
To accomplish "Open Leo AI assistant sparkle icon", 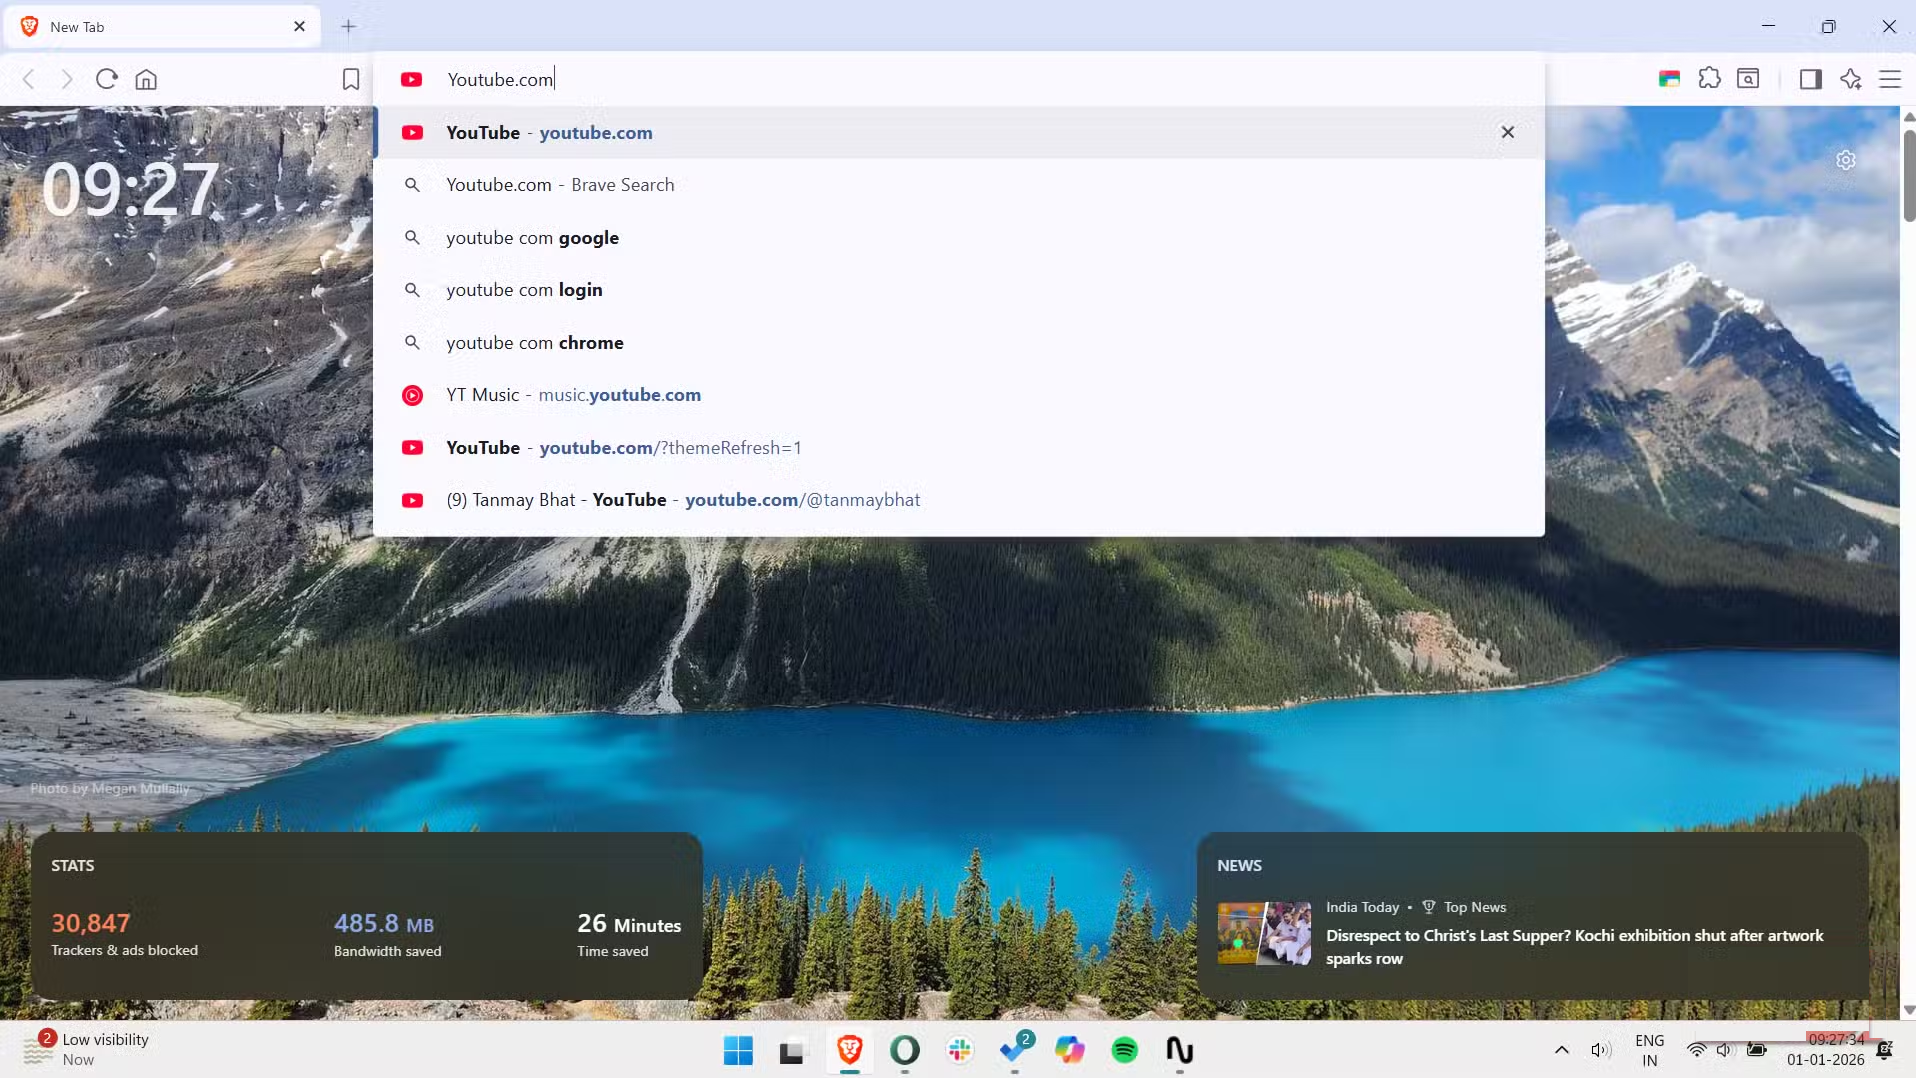I will pos(1851,79).
